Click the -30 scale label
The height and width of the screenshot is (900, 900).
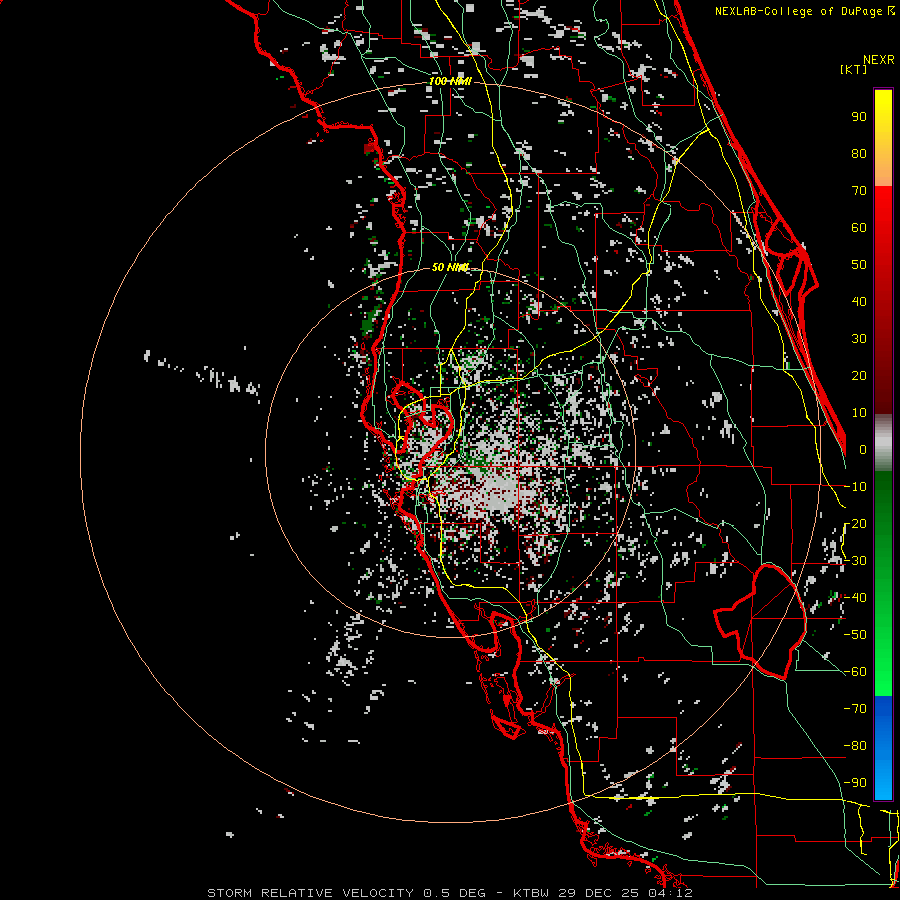click(x=855, y=561)
